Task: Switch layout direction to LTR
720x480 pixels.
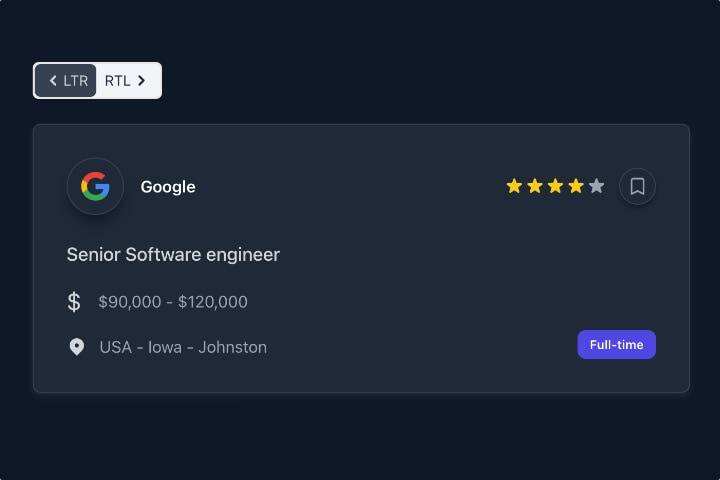Action: click(66, 80)
